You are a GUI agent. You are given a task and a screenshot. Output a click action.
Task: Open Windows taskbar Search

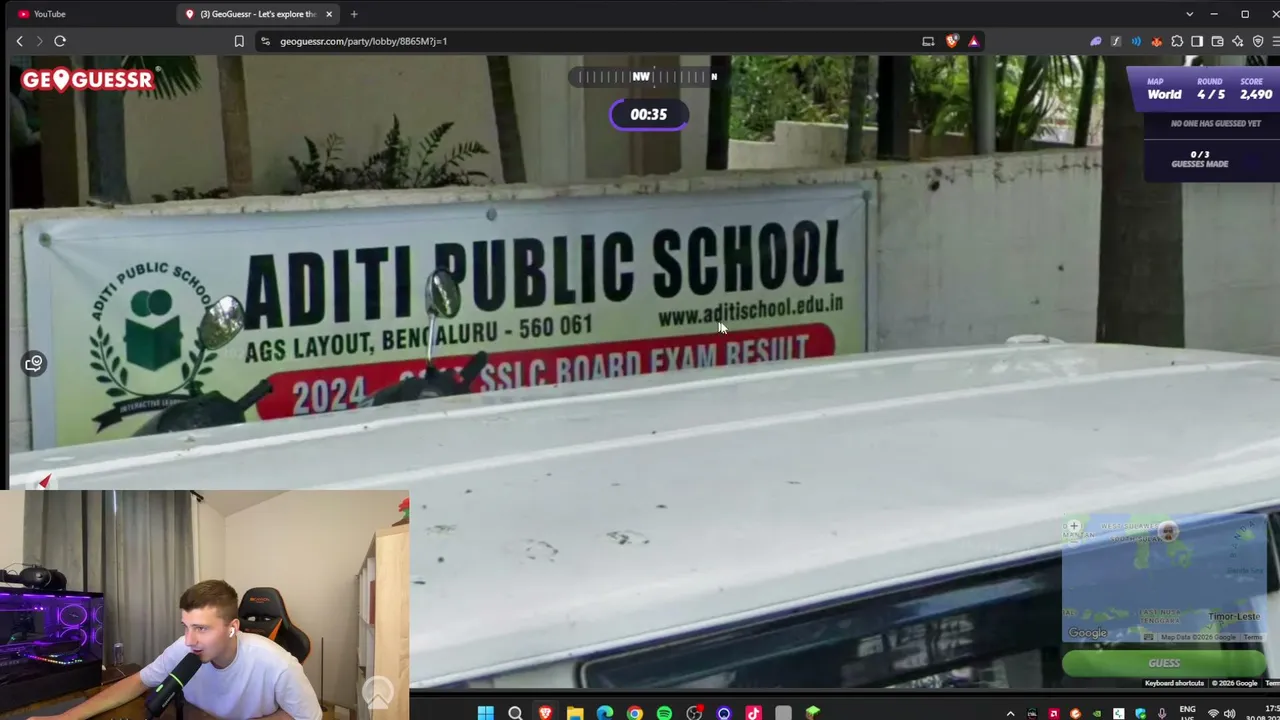[515, 713]
